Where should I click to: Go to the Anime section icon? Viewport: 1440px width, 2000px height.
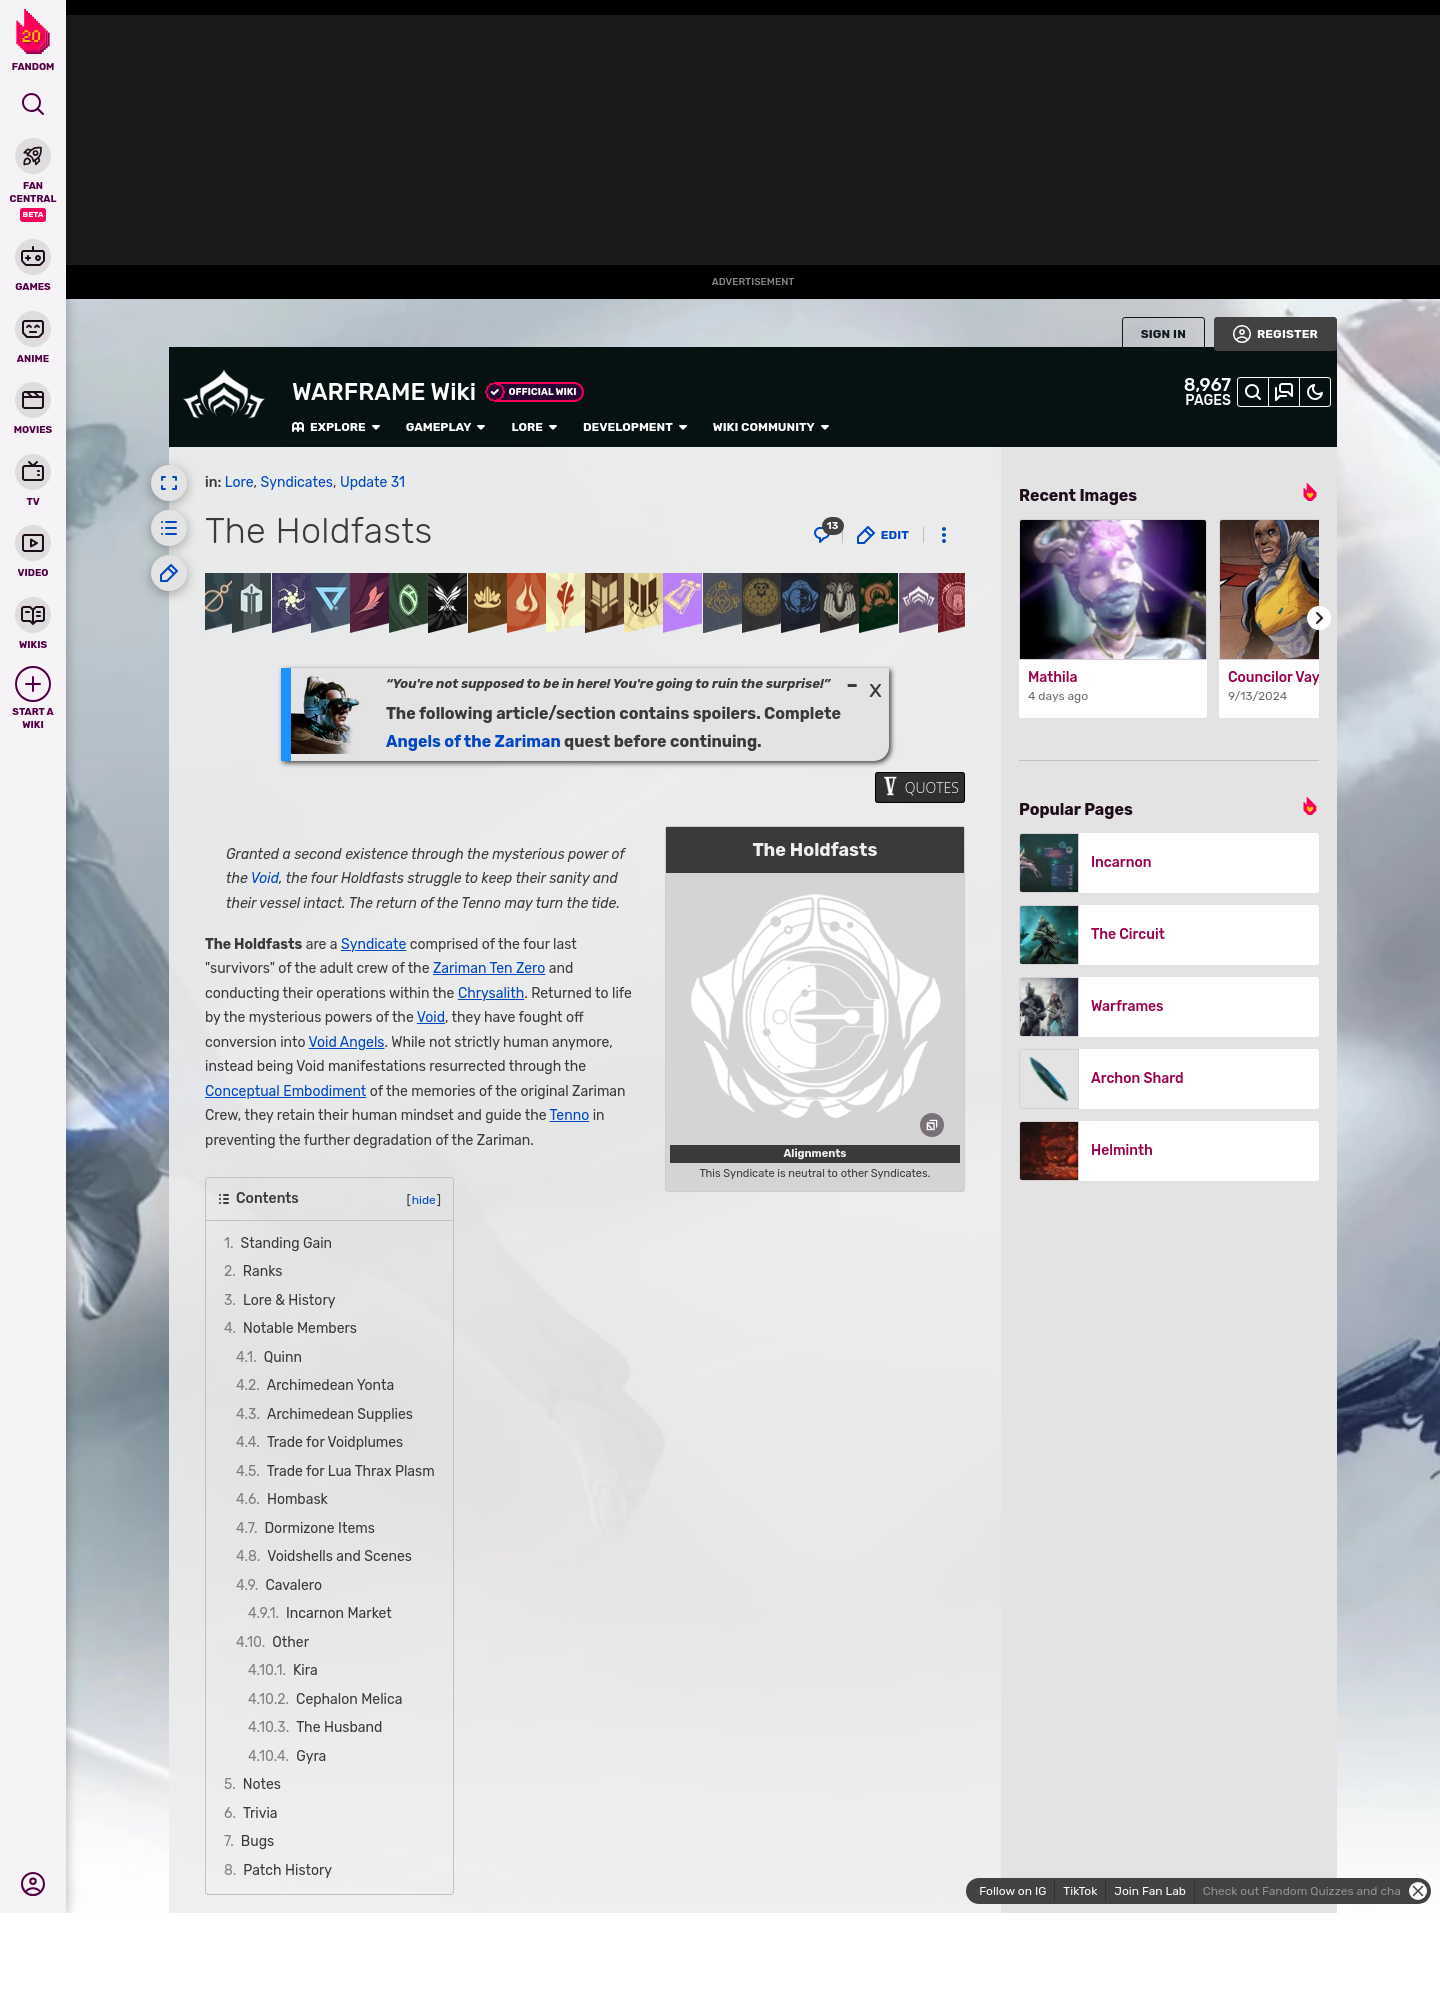coord(33,329)
